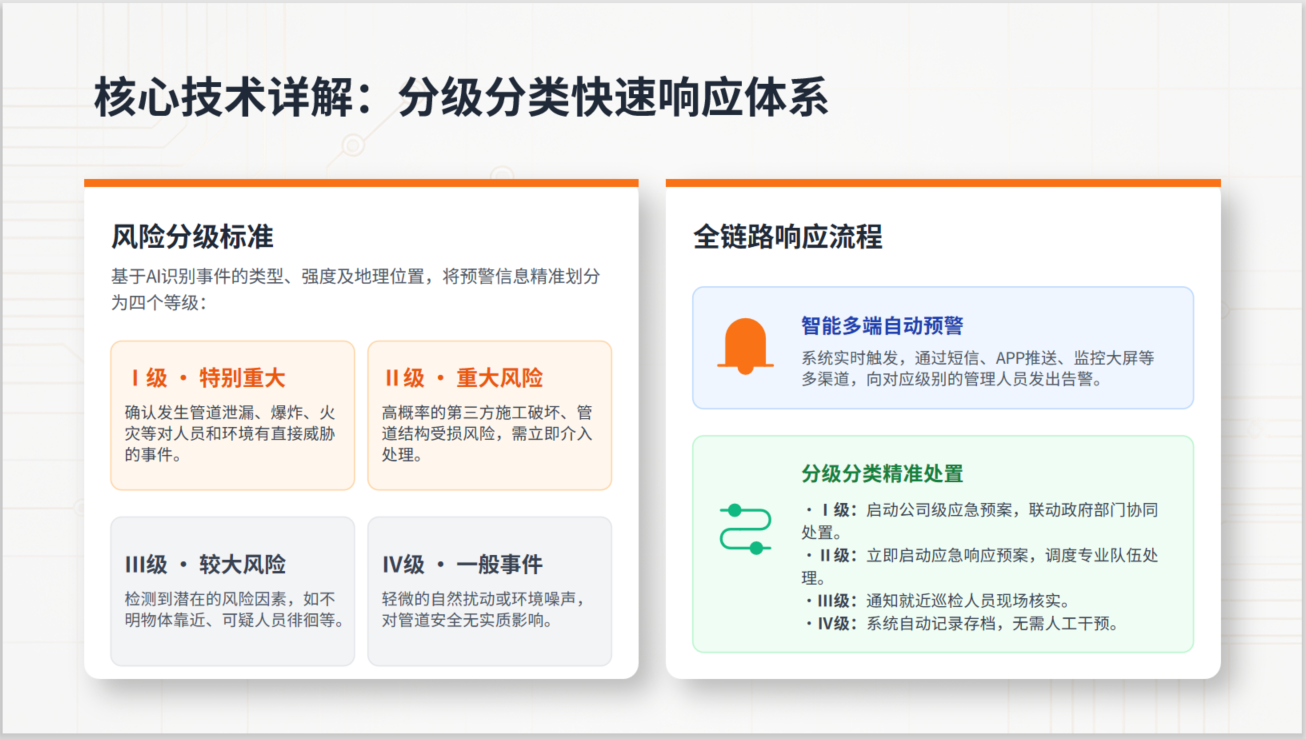Click the heading 风险分级标准
The height and width of the screenshot is (739, 1306).
192,237
